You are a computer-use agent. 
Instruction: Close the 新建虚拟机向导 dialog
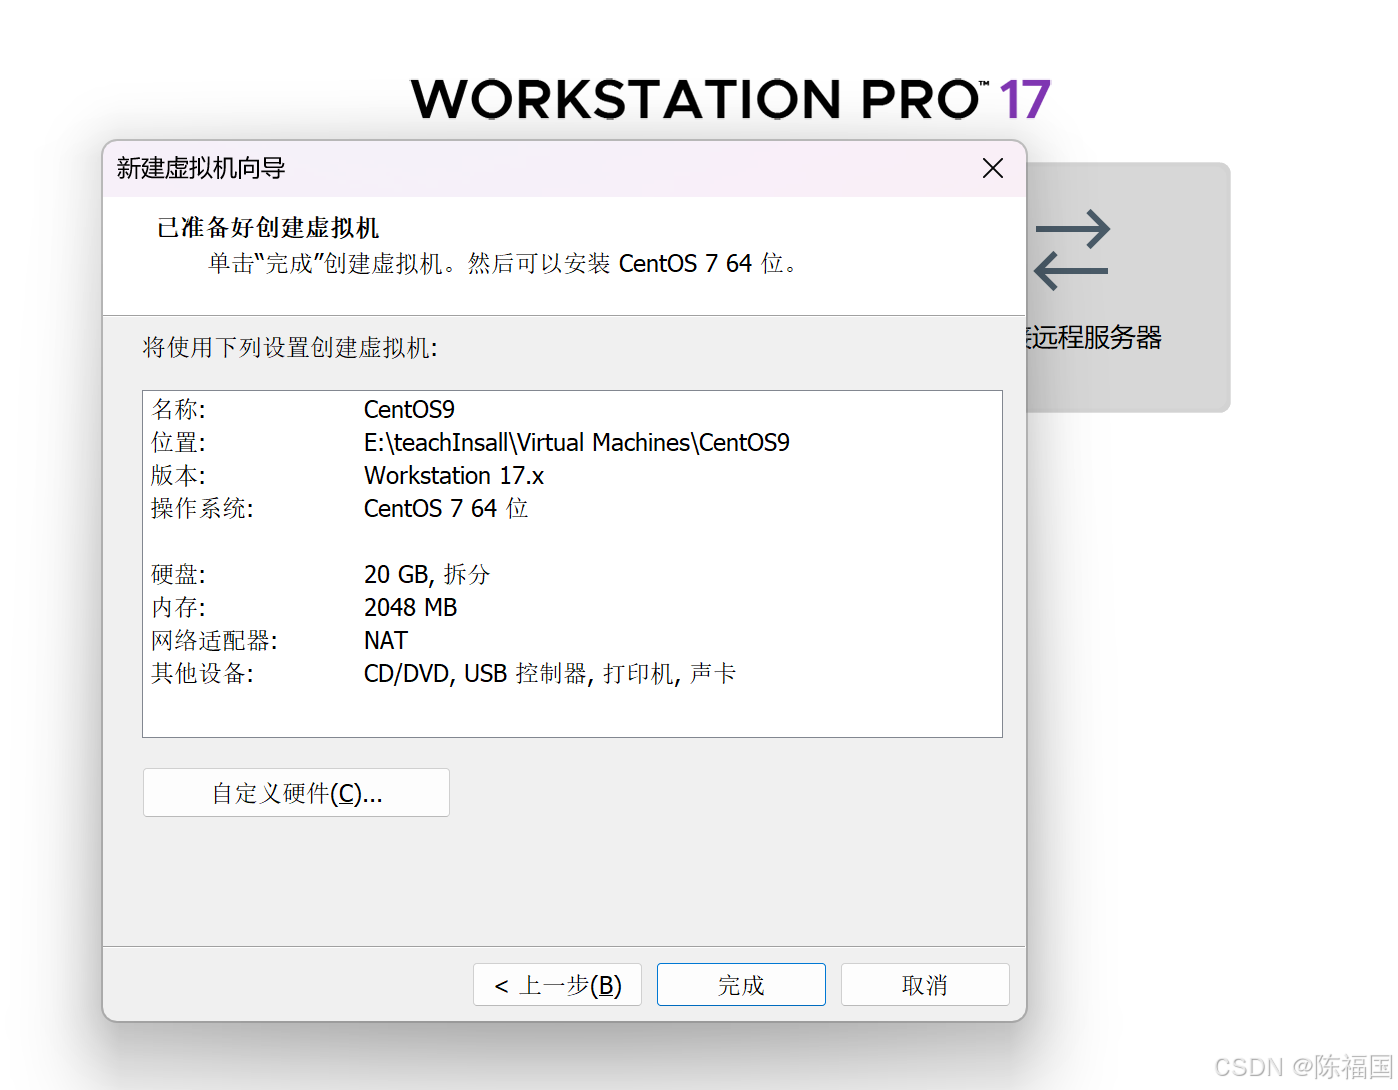tap(993, 168)
